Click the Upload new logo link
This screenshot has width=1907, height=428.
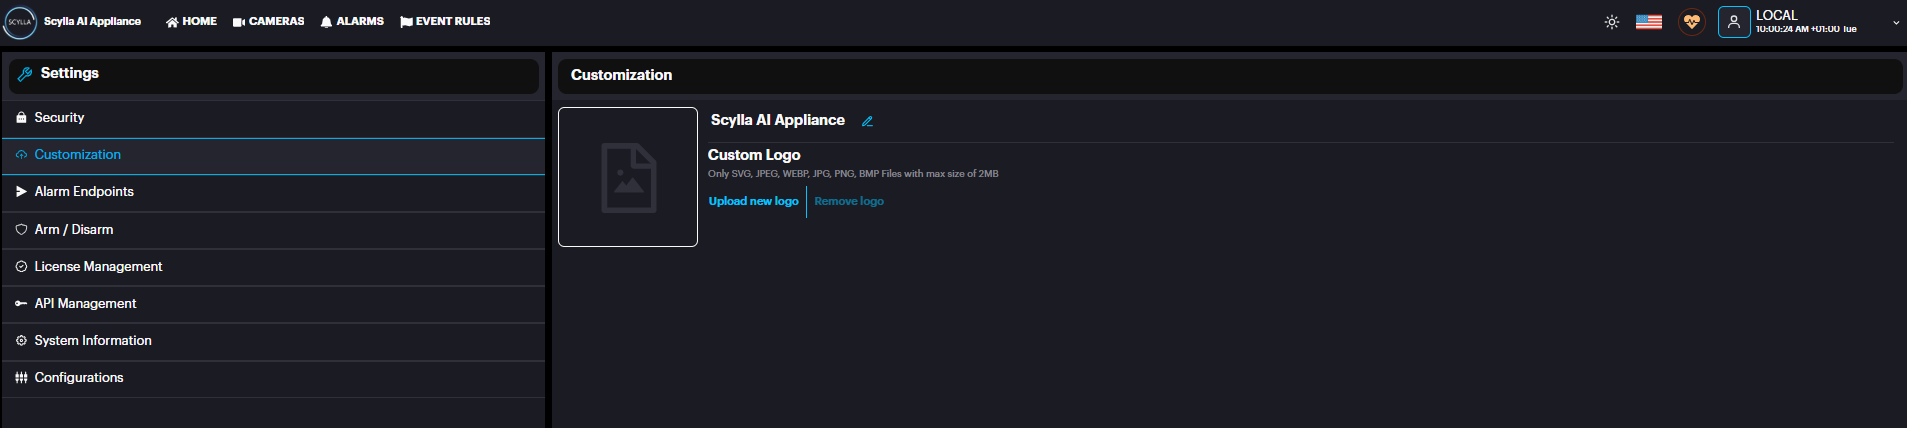753,201
